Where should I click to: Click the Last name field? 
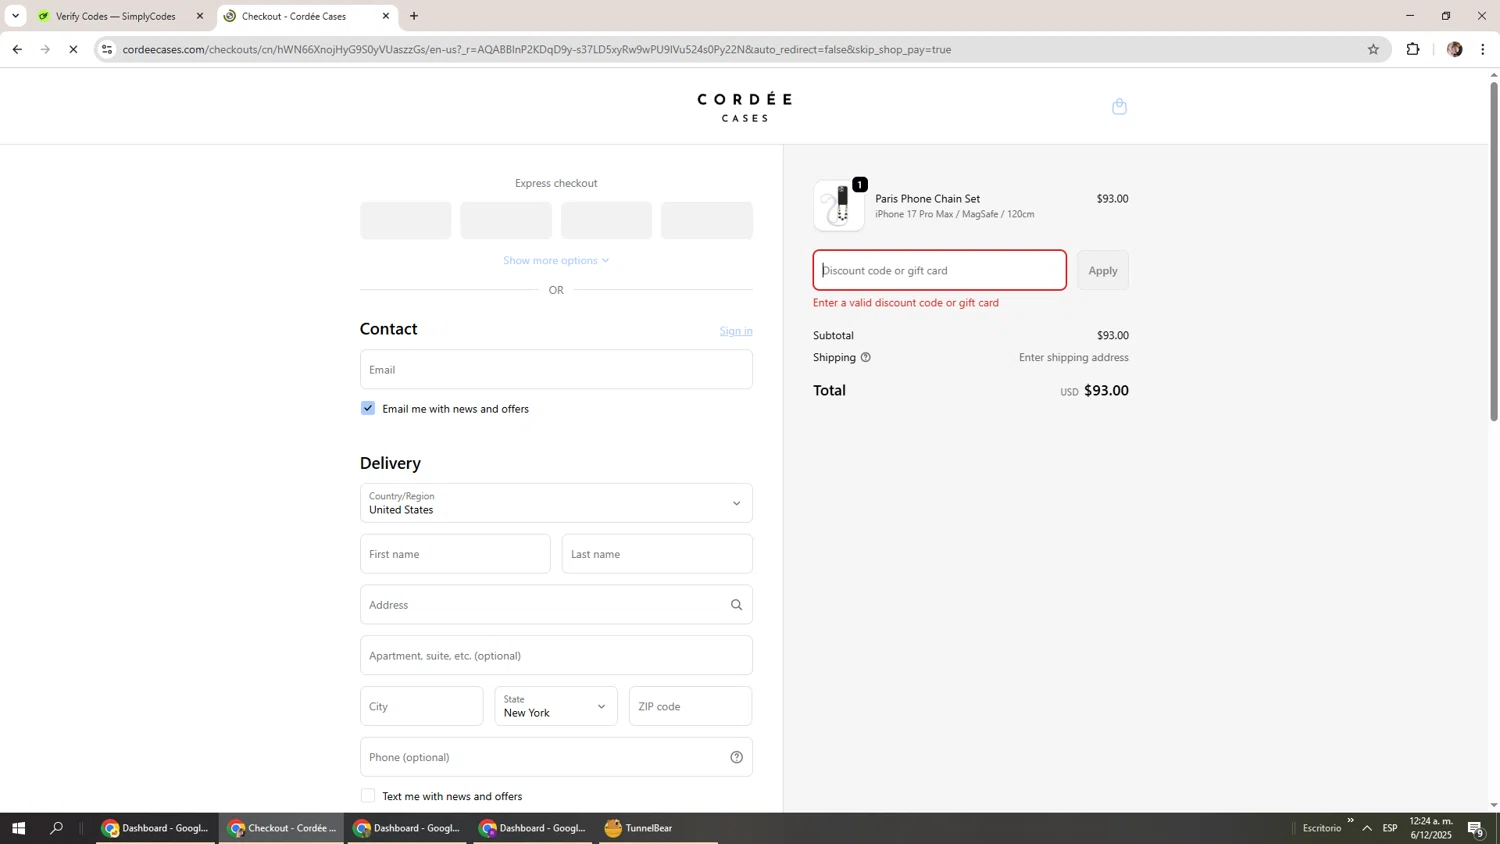657,554
